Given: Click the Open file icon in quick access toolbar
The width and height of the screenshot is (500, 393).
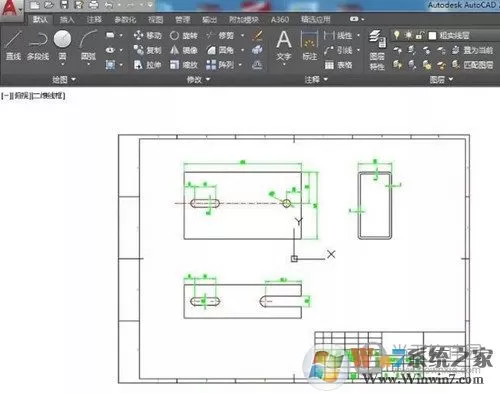Looking at the screenshot, I should click(x=49, y=5).
